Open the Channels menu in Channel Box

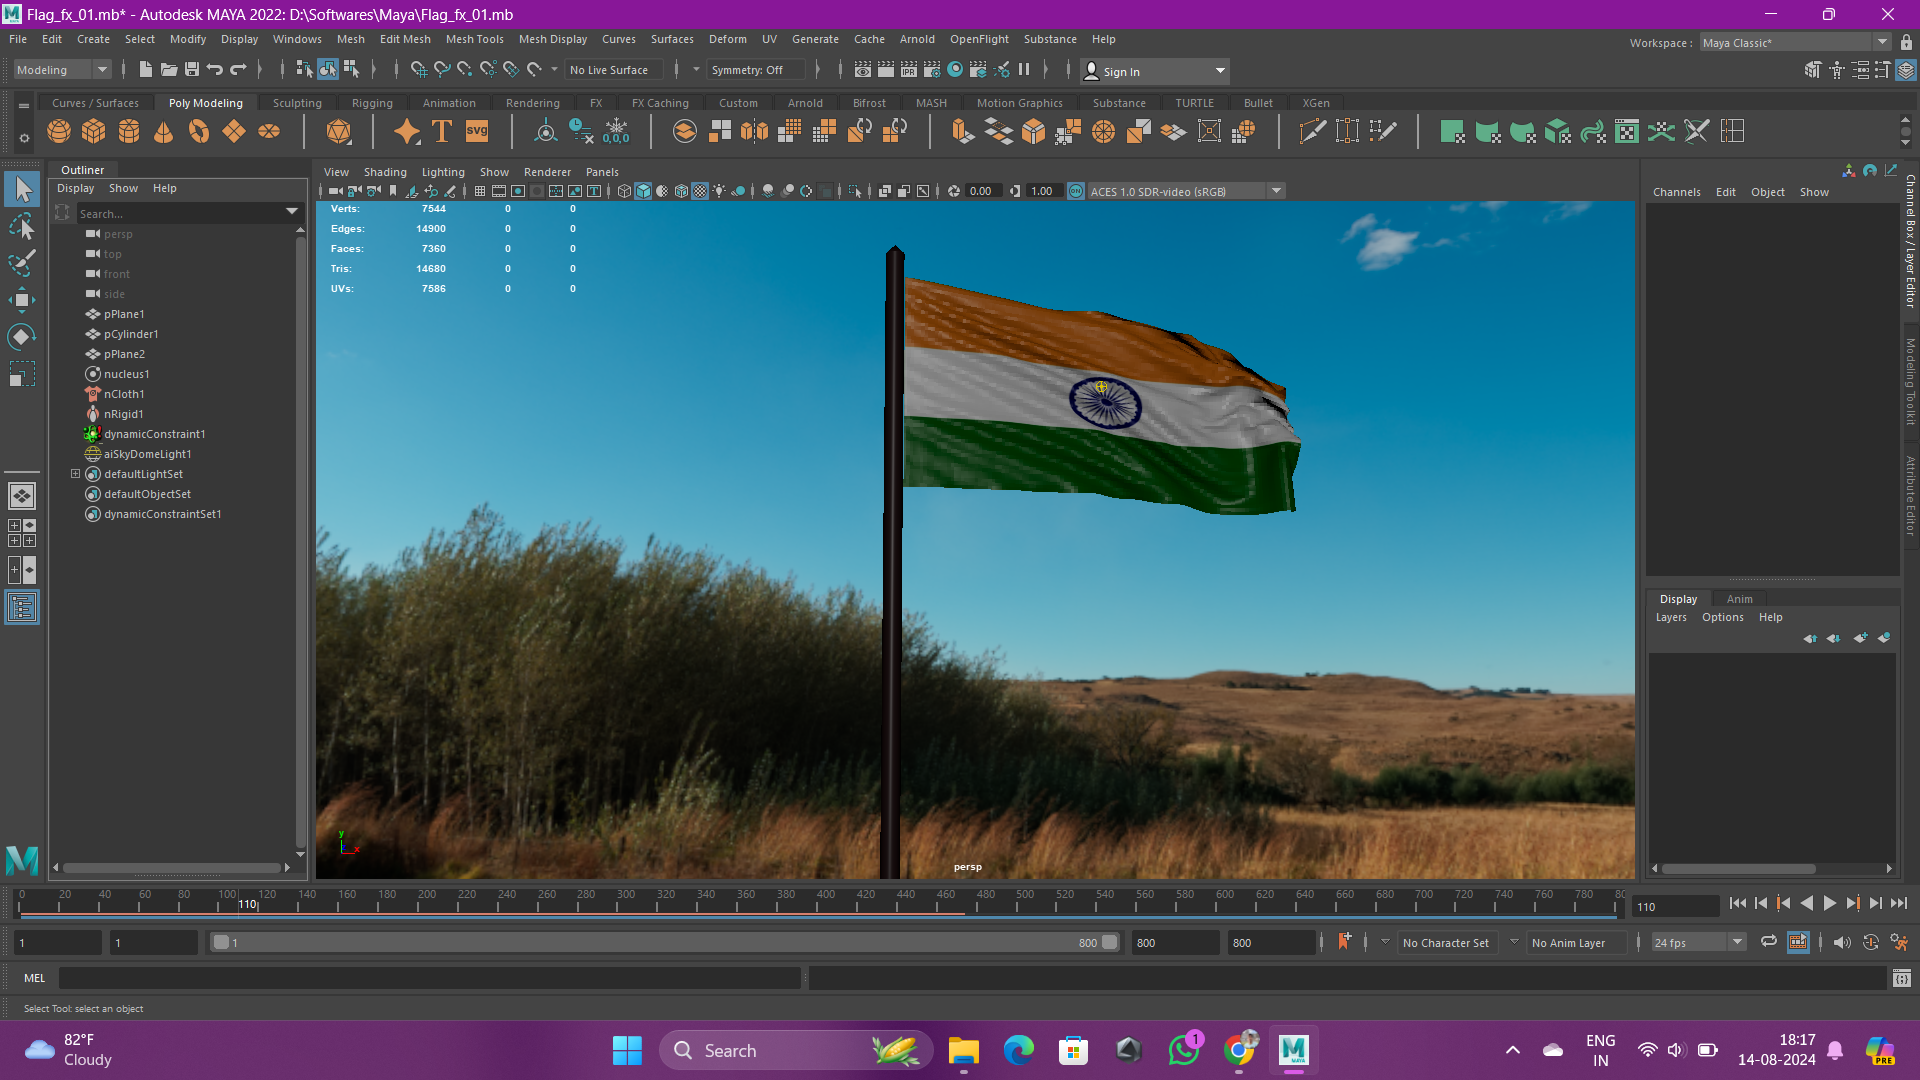[x=1676, y=192]
